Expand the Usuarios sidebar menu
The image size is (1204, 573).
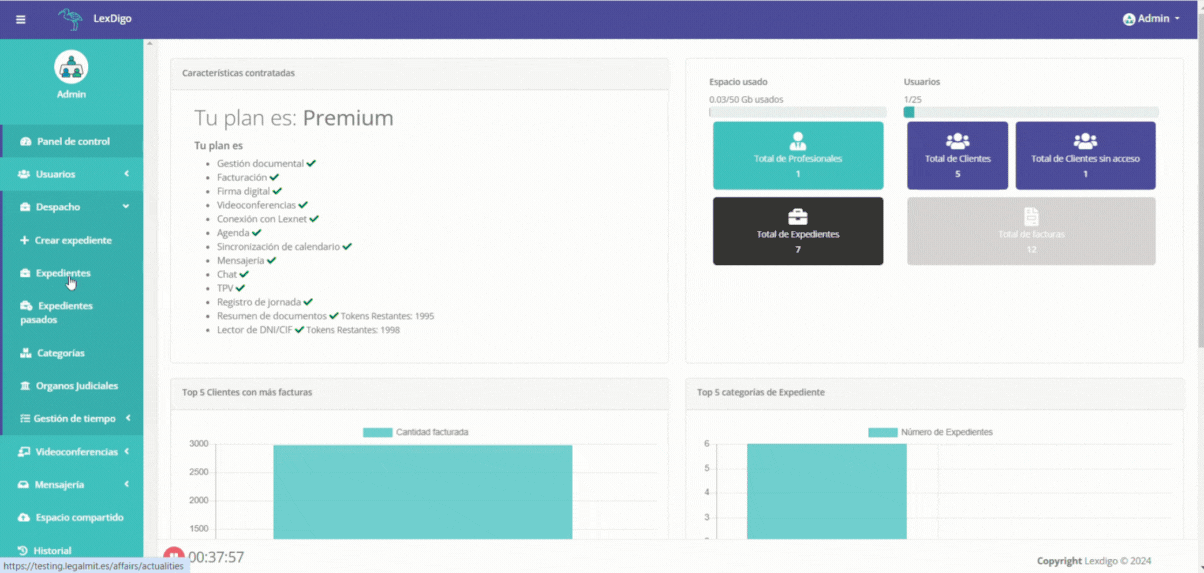pyautogui.click(x=71, y=174)
